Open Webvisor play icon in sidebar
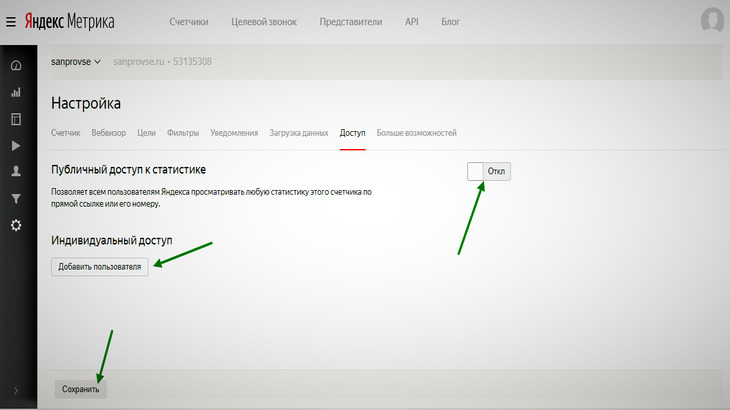The image size is (730, 410). point(16,146)
